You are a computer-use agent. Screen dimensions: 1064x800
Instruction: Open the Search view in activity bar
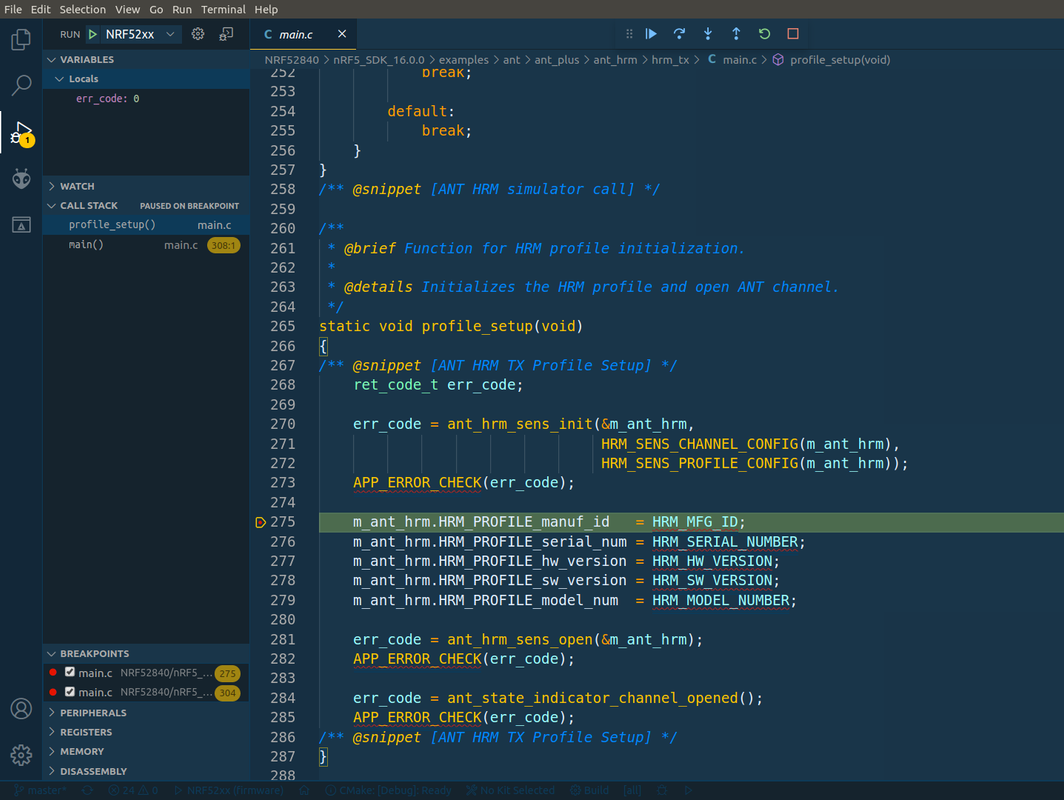(x=21, y=85)
